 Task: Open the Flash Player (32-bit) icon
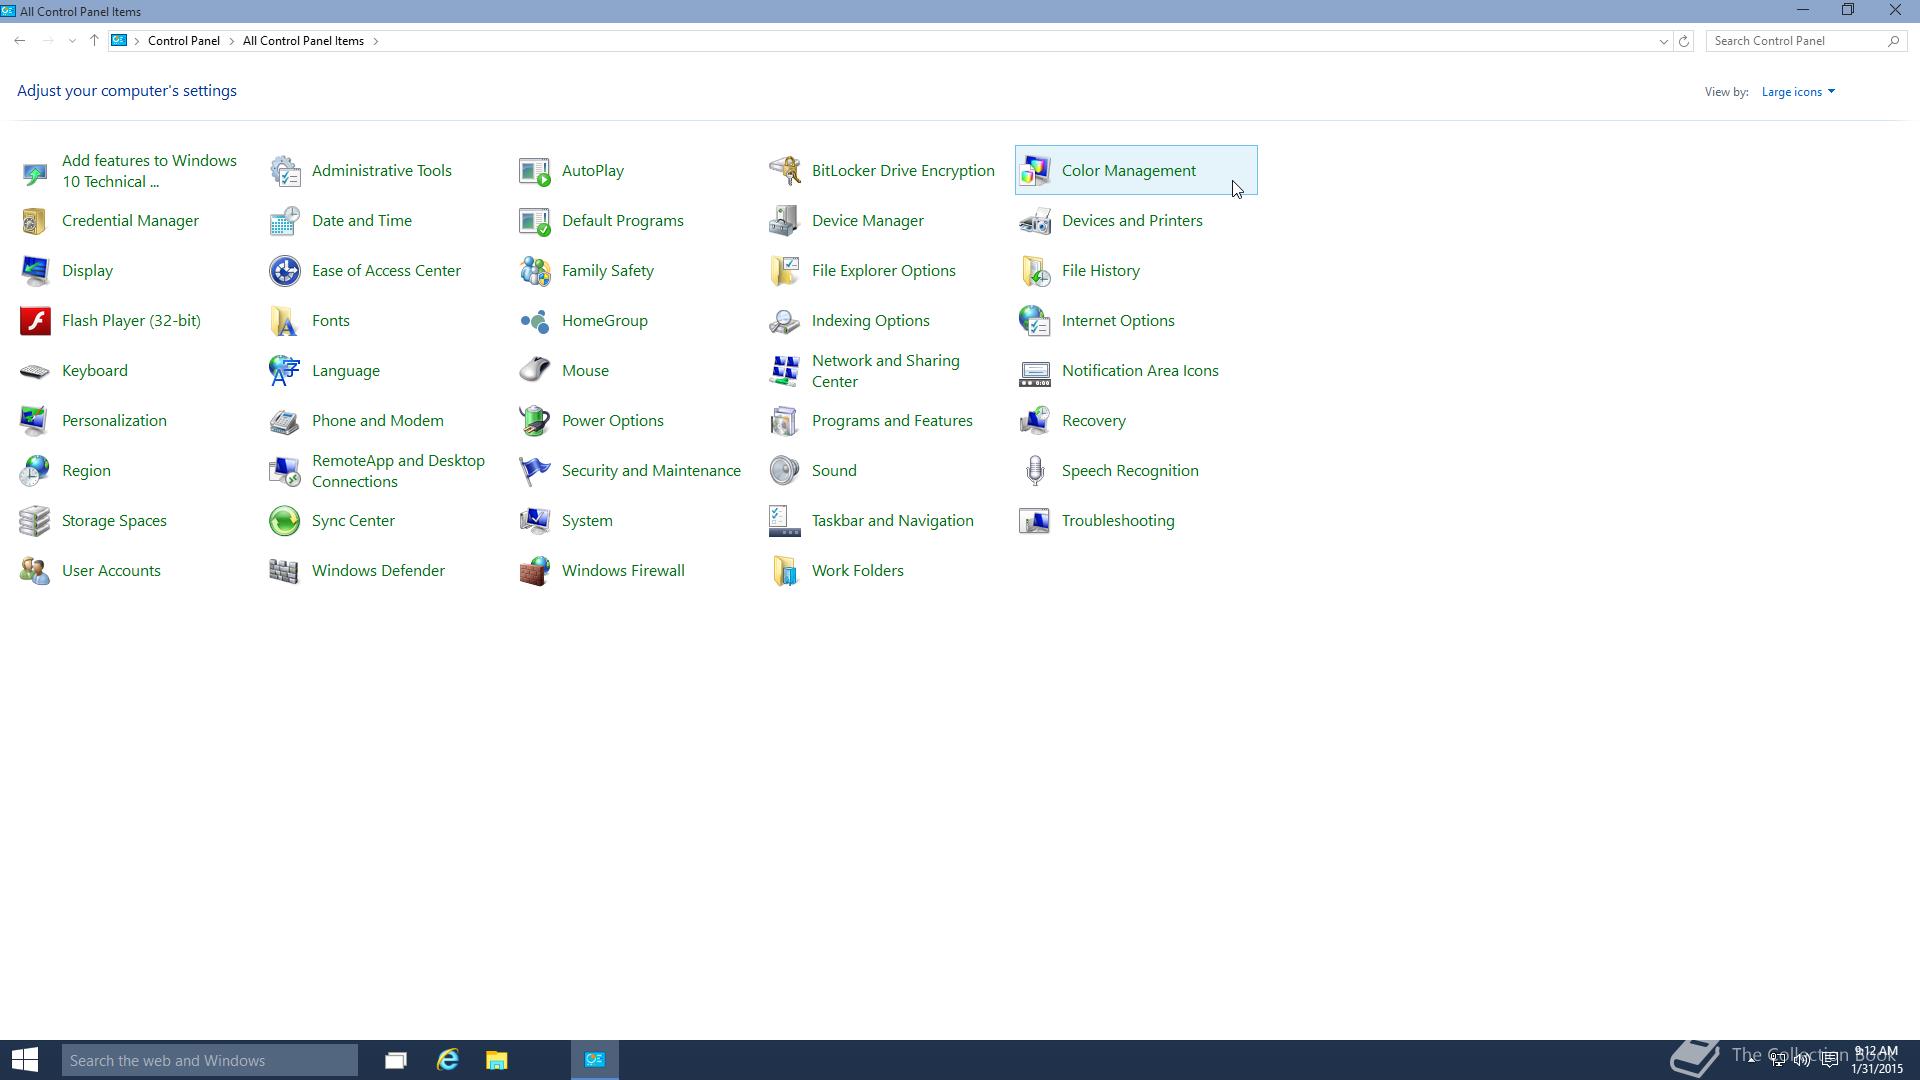(35, 321)
